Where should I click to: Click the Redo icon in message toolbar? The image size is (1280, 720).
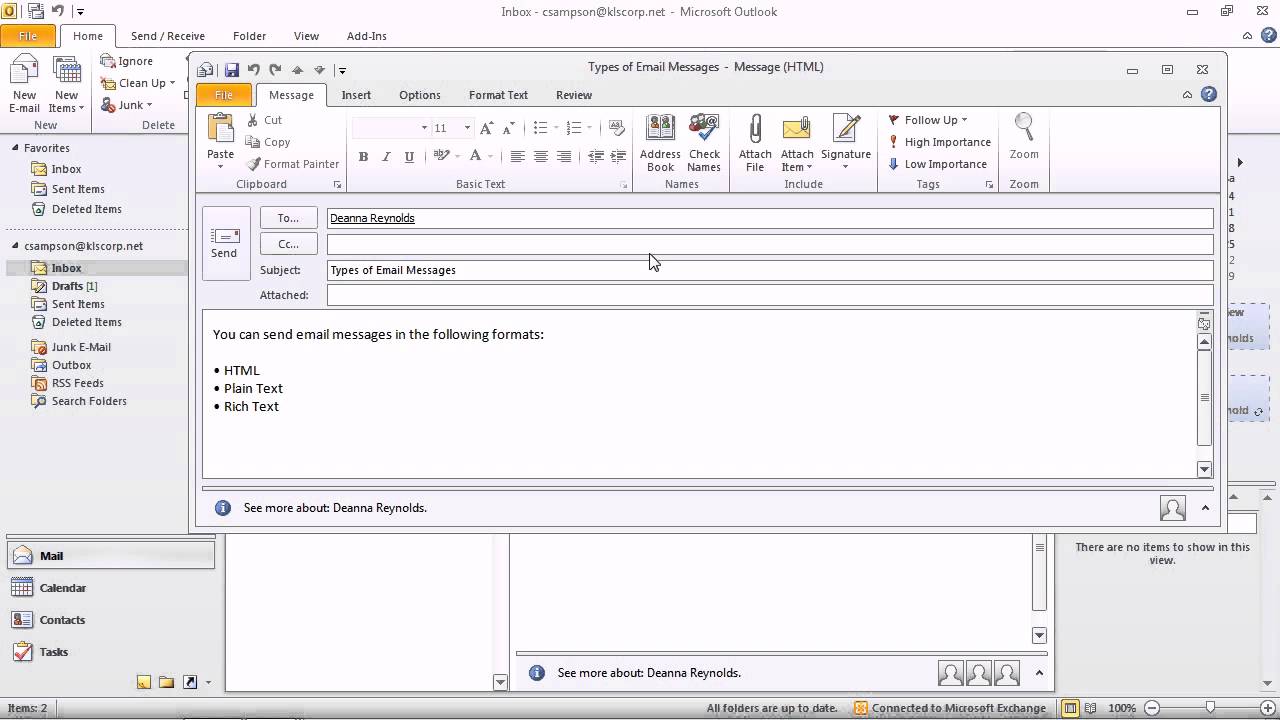(275, 70)
